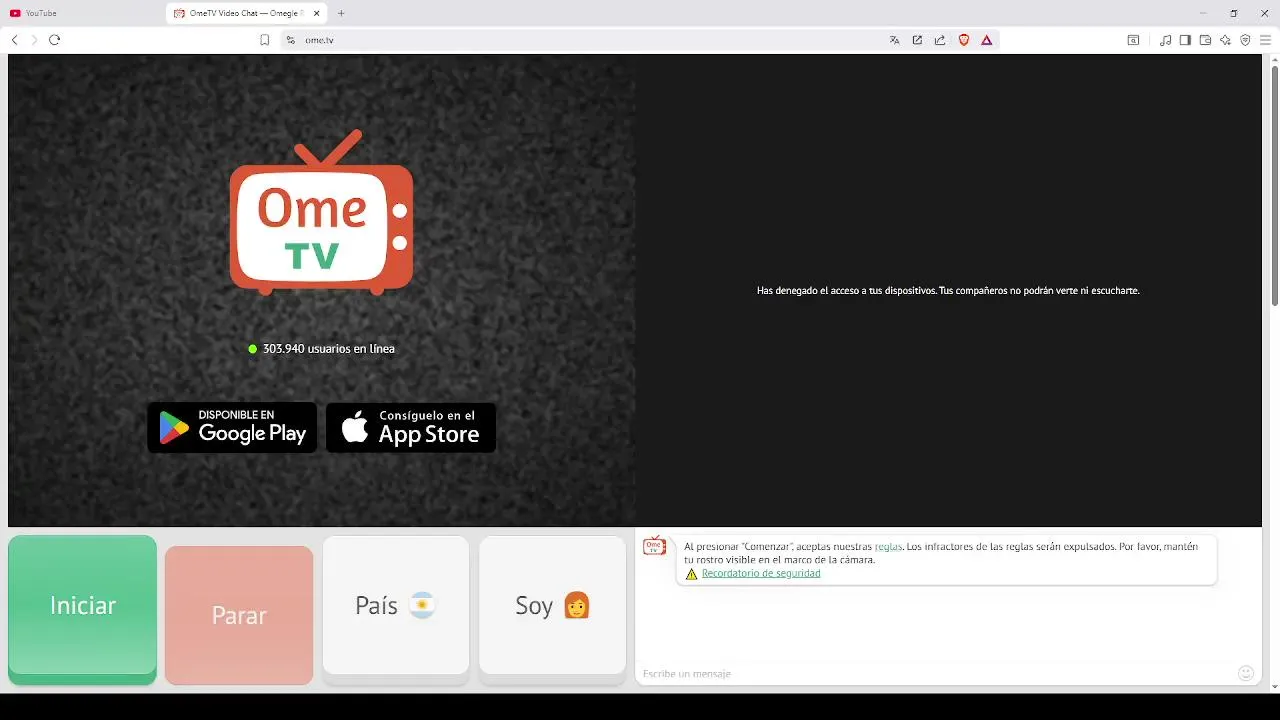
Task: Open Brave Rewards triangle icon
Action: [987, 40]
